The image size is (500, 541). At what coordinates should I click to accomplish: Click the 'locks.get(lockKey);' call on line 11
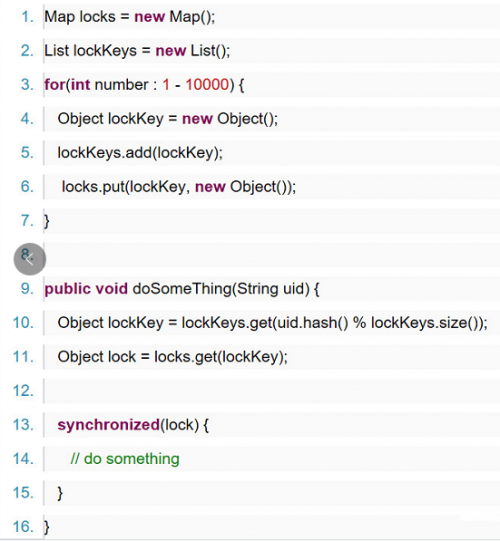[221, 357]
